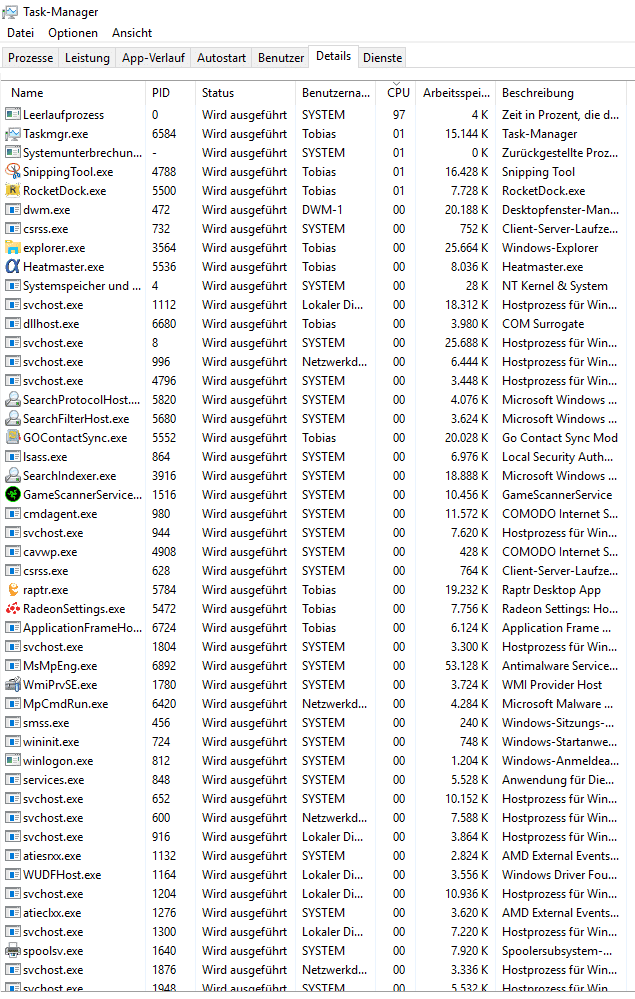Click the MpCmdRun.exe icon
This screenshot has height=999, width=635.
pyautogui.click(x=13, y=704)
